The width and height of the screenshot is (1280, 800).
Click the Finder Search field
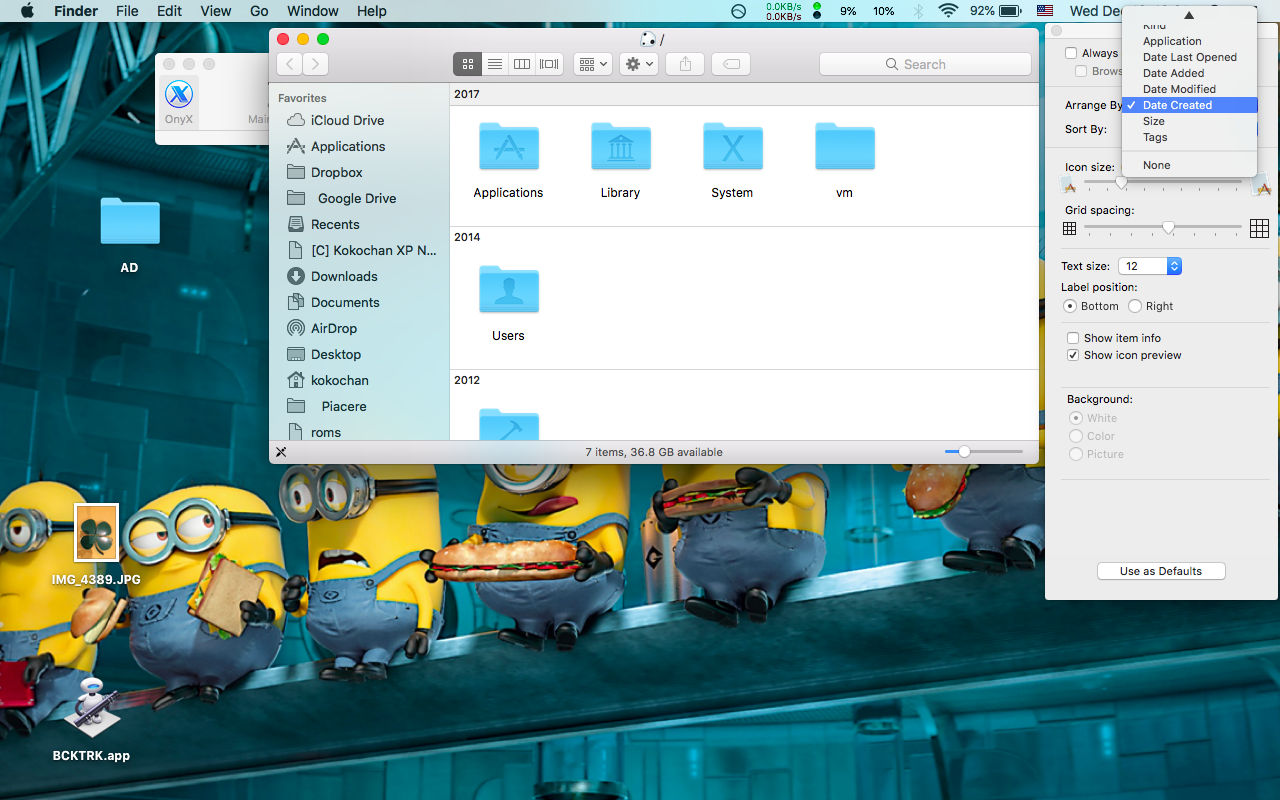coord(925,64)
